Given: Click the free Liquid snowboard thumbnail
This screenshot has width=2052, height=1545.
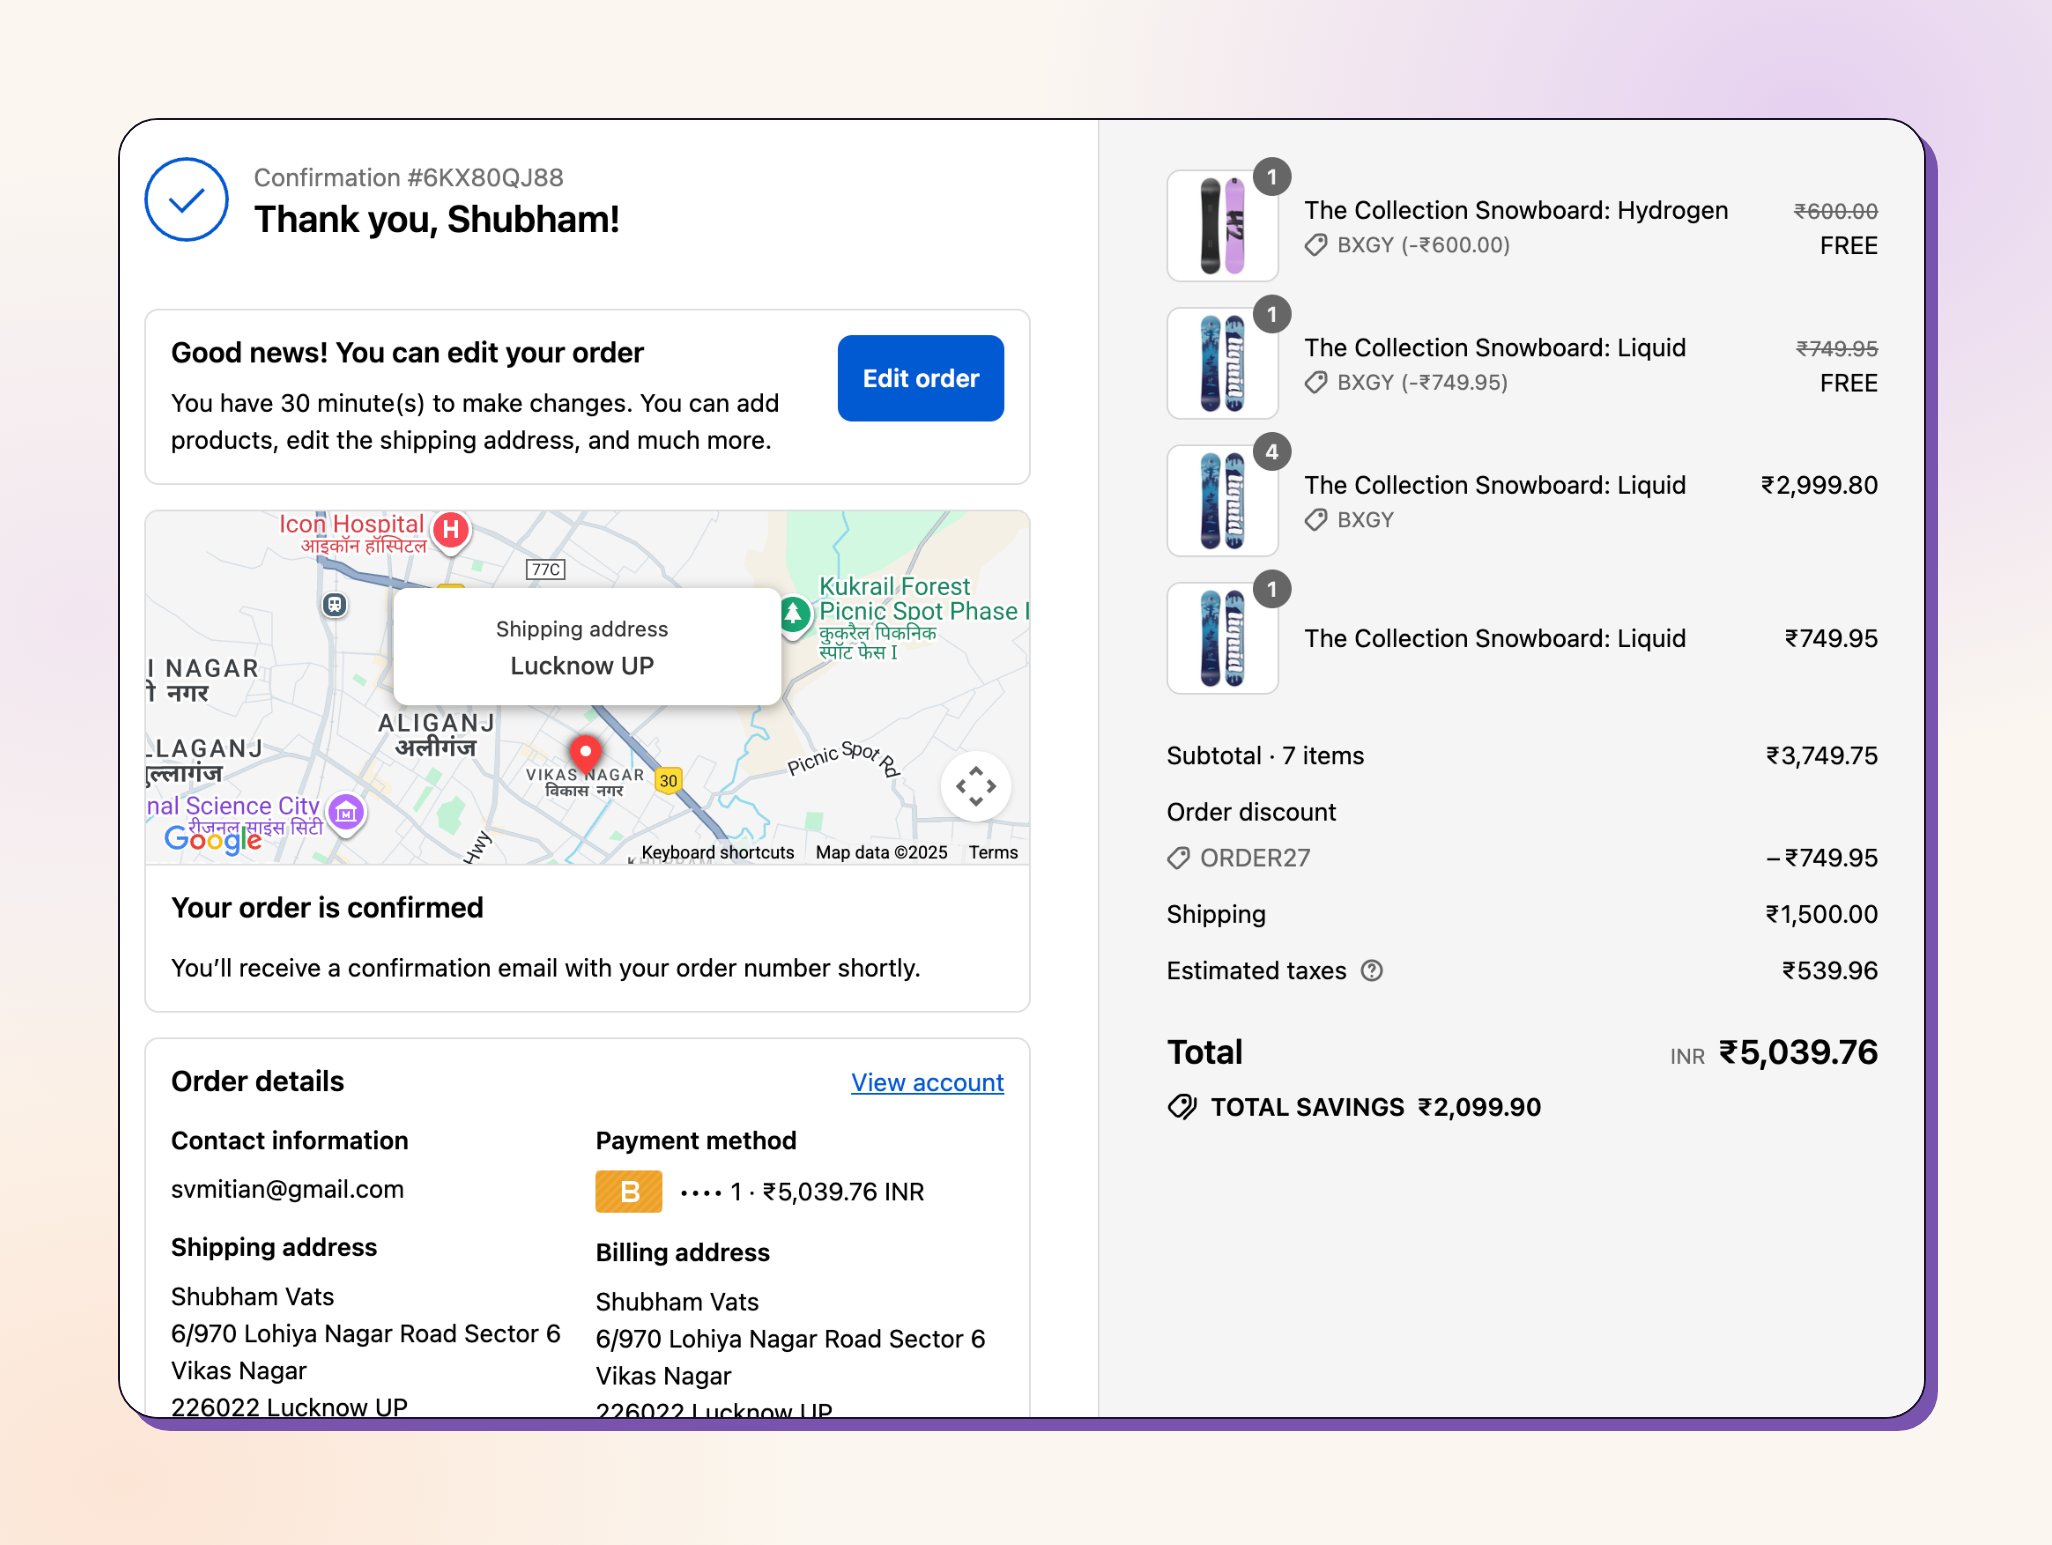Looking at the screenshot, I should [1222, 363].
